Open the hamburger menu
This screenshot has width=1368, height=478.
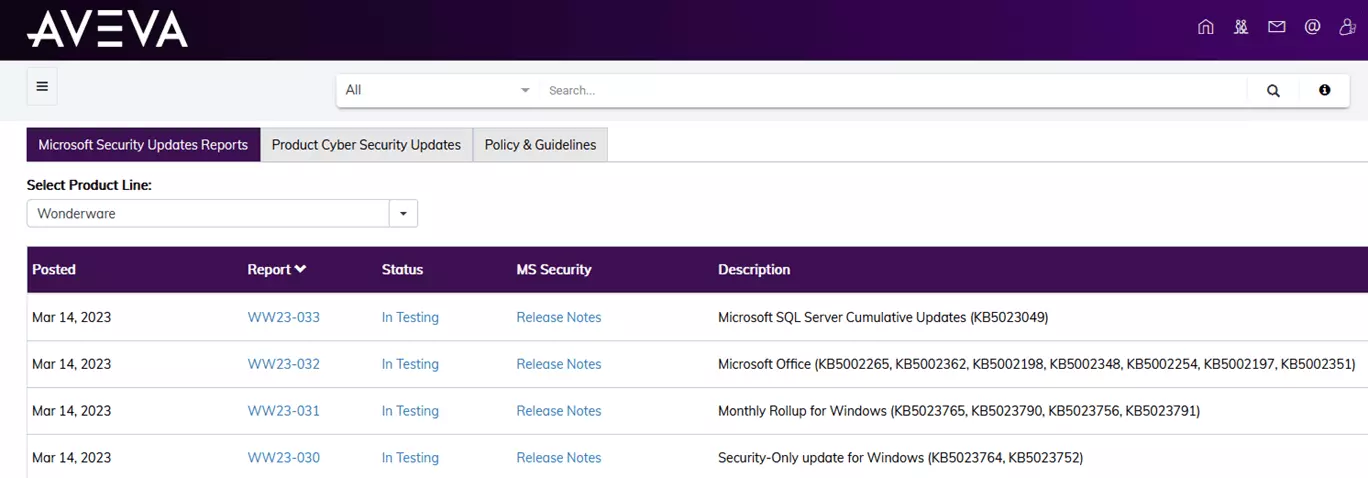[42, 87]
